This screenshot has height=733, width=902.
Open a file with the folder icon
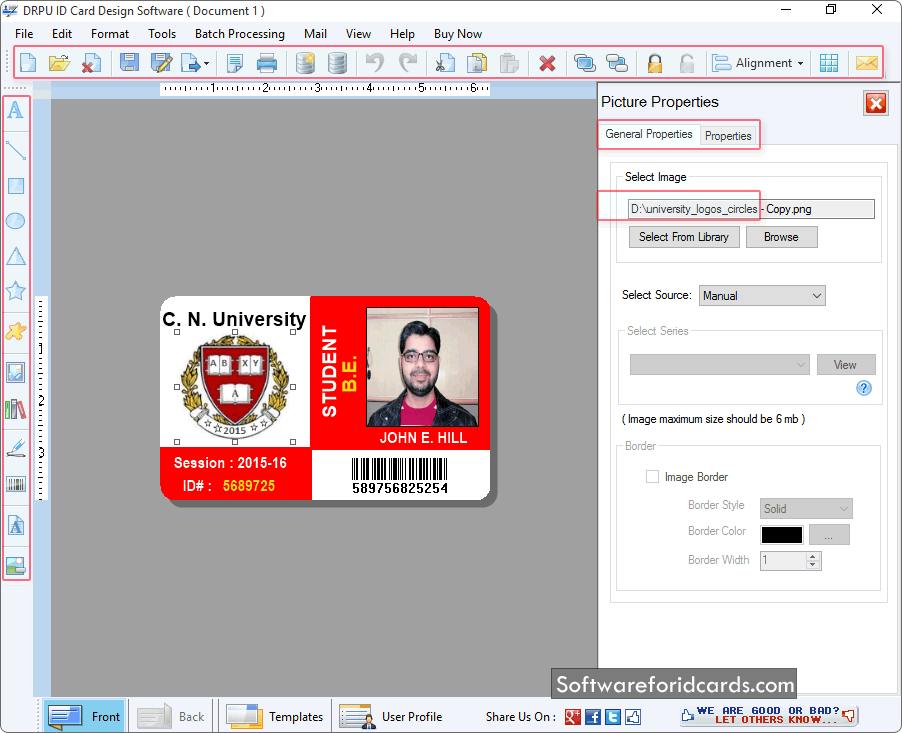59,62
